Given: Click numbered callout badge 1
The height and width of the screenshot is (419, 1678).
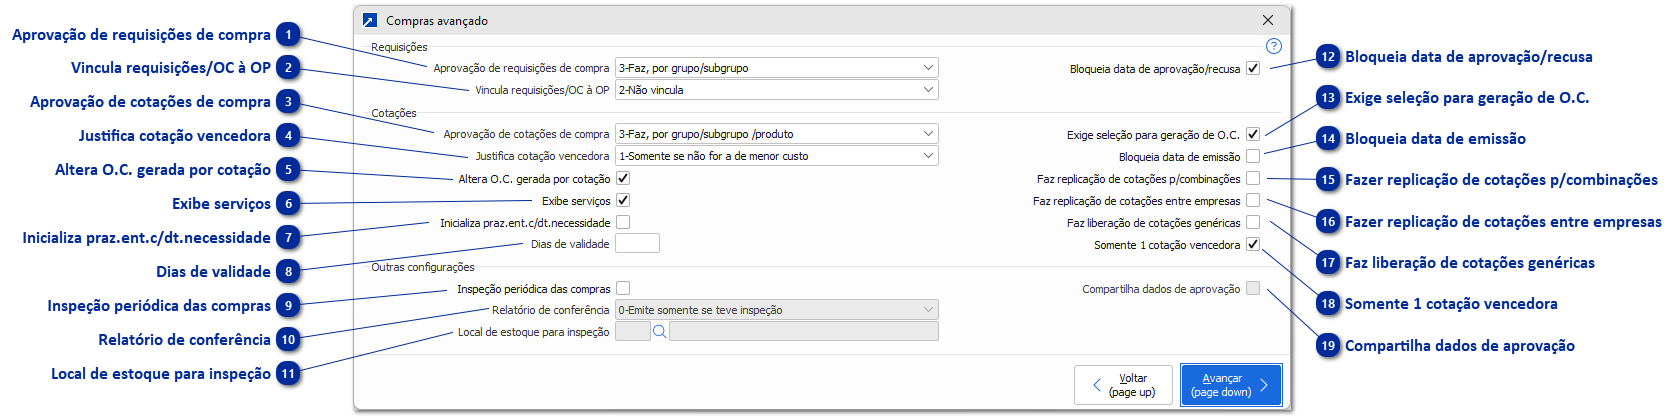Looking at the screenshot, I should click(288, 35).
